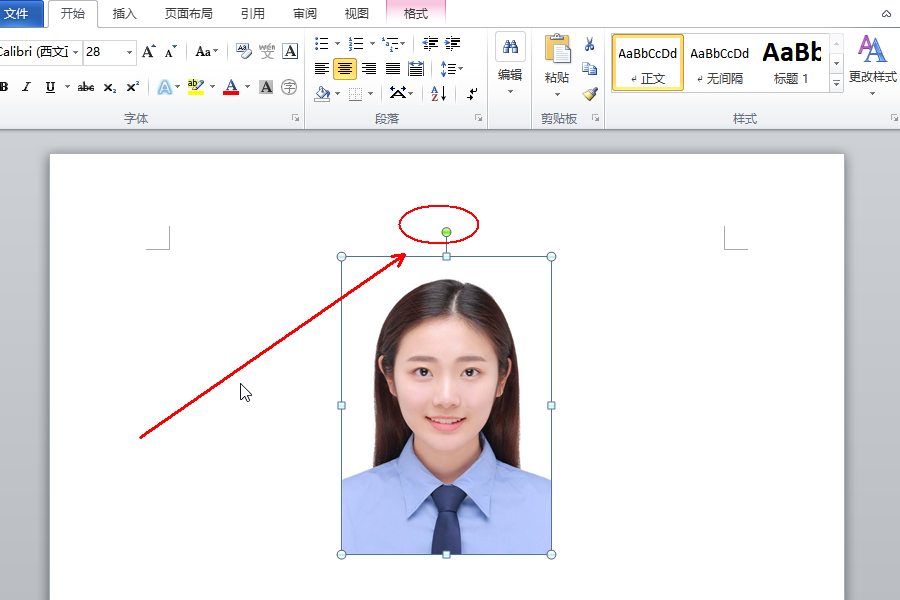
Task: Toggle strikethrough formatting
Action: tap(86, 87)
